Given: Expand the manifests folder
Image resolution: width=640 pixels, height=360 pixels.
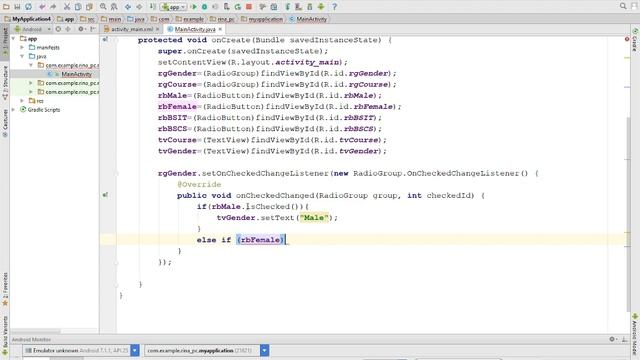Looking at the screenshot, I should coord(22,47).
